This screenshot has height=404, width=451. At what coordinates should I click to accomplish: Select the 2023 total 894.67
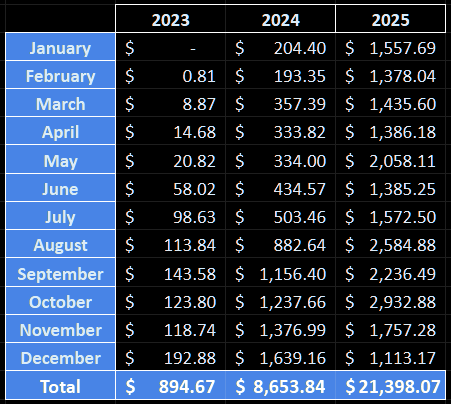pos(170,385)
